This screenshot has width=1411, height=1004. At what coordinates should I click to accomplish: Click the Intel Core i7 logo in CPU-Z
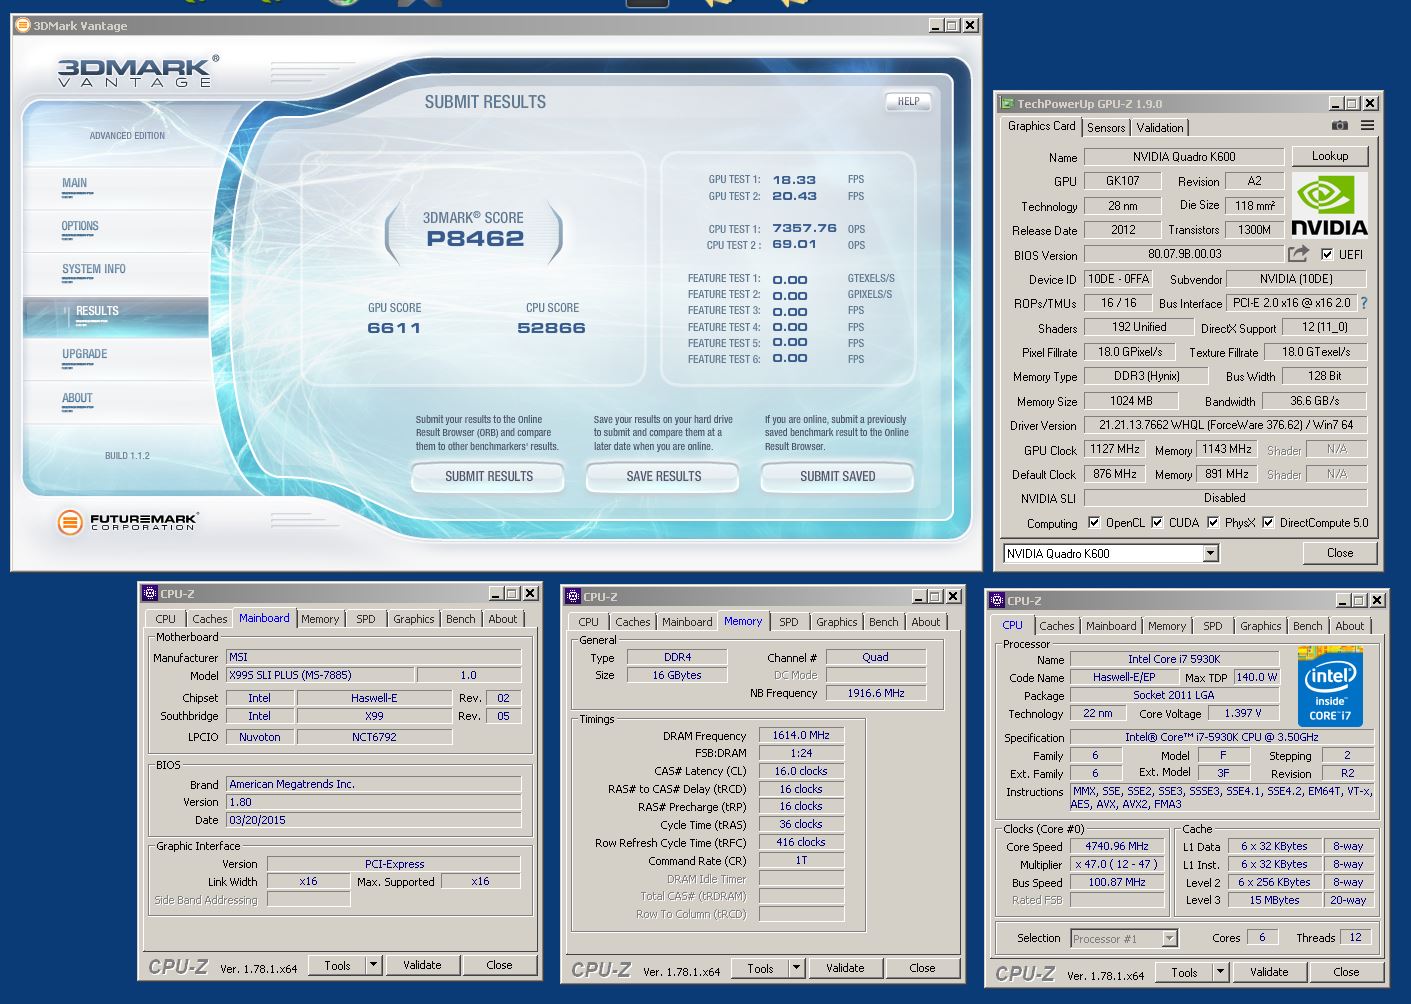tap(1329, 687)
